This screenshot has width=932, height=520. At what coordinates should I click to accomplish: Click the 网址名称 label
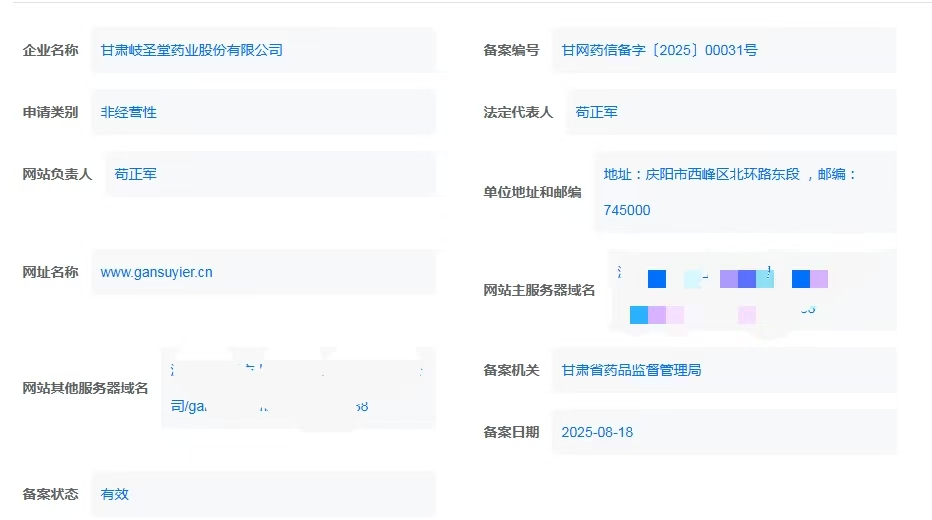click(x=51, y=272)
